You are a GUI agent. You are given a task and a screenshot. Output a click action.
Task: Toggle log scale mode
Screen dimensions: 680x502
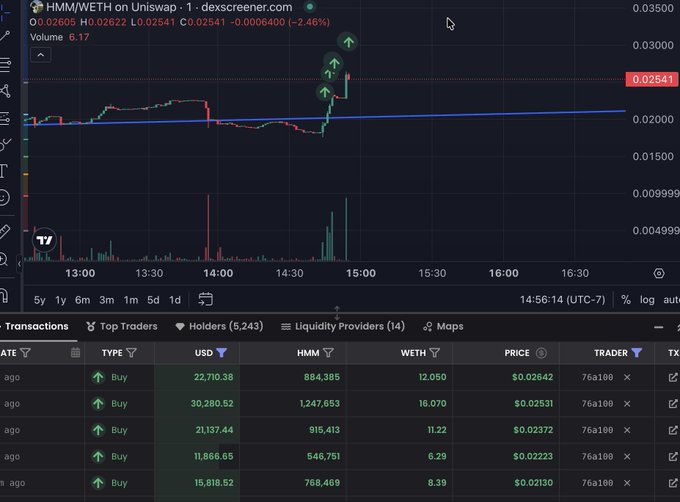click(647, 300)
